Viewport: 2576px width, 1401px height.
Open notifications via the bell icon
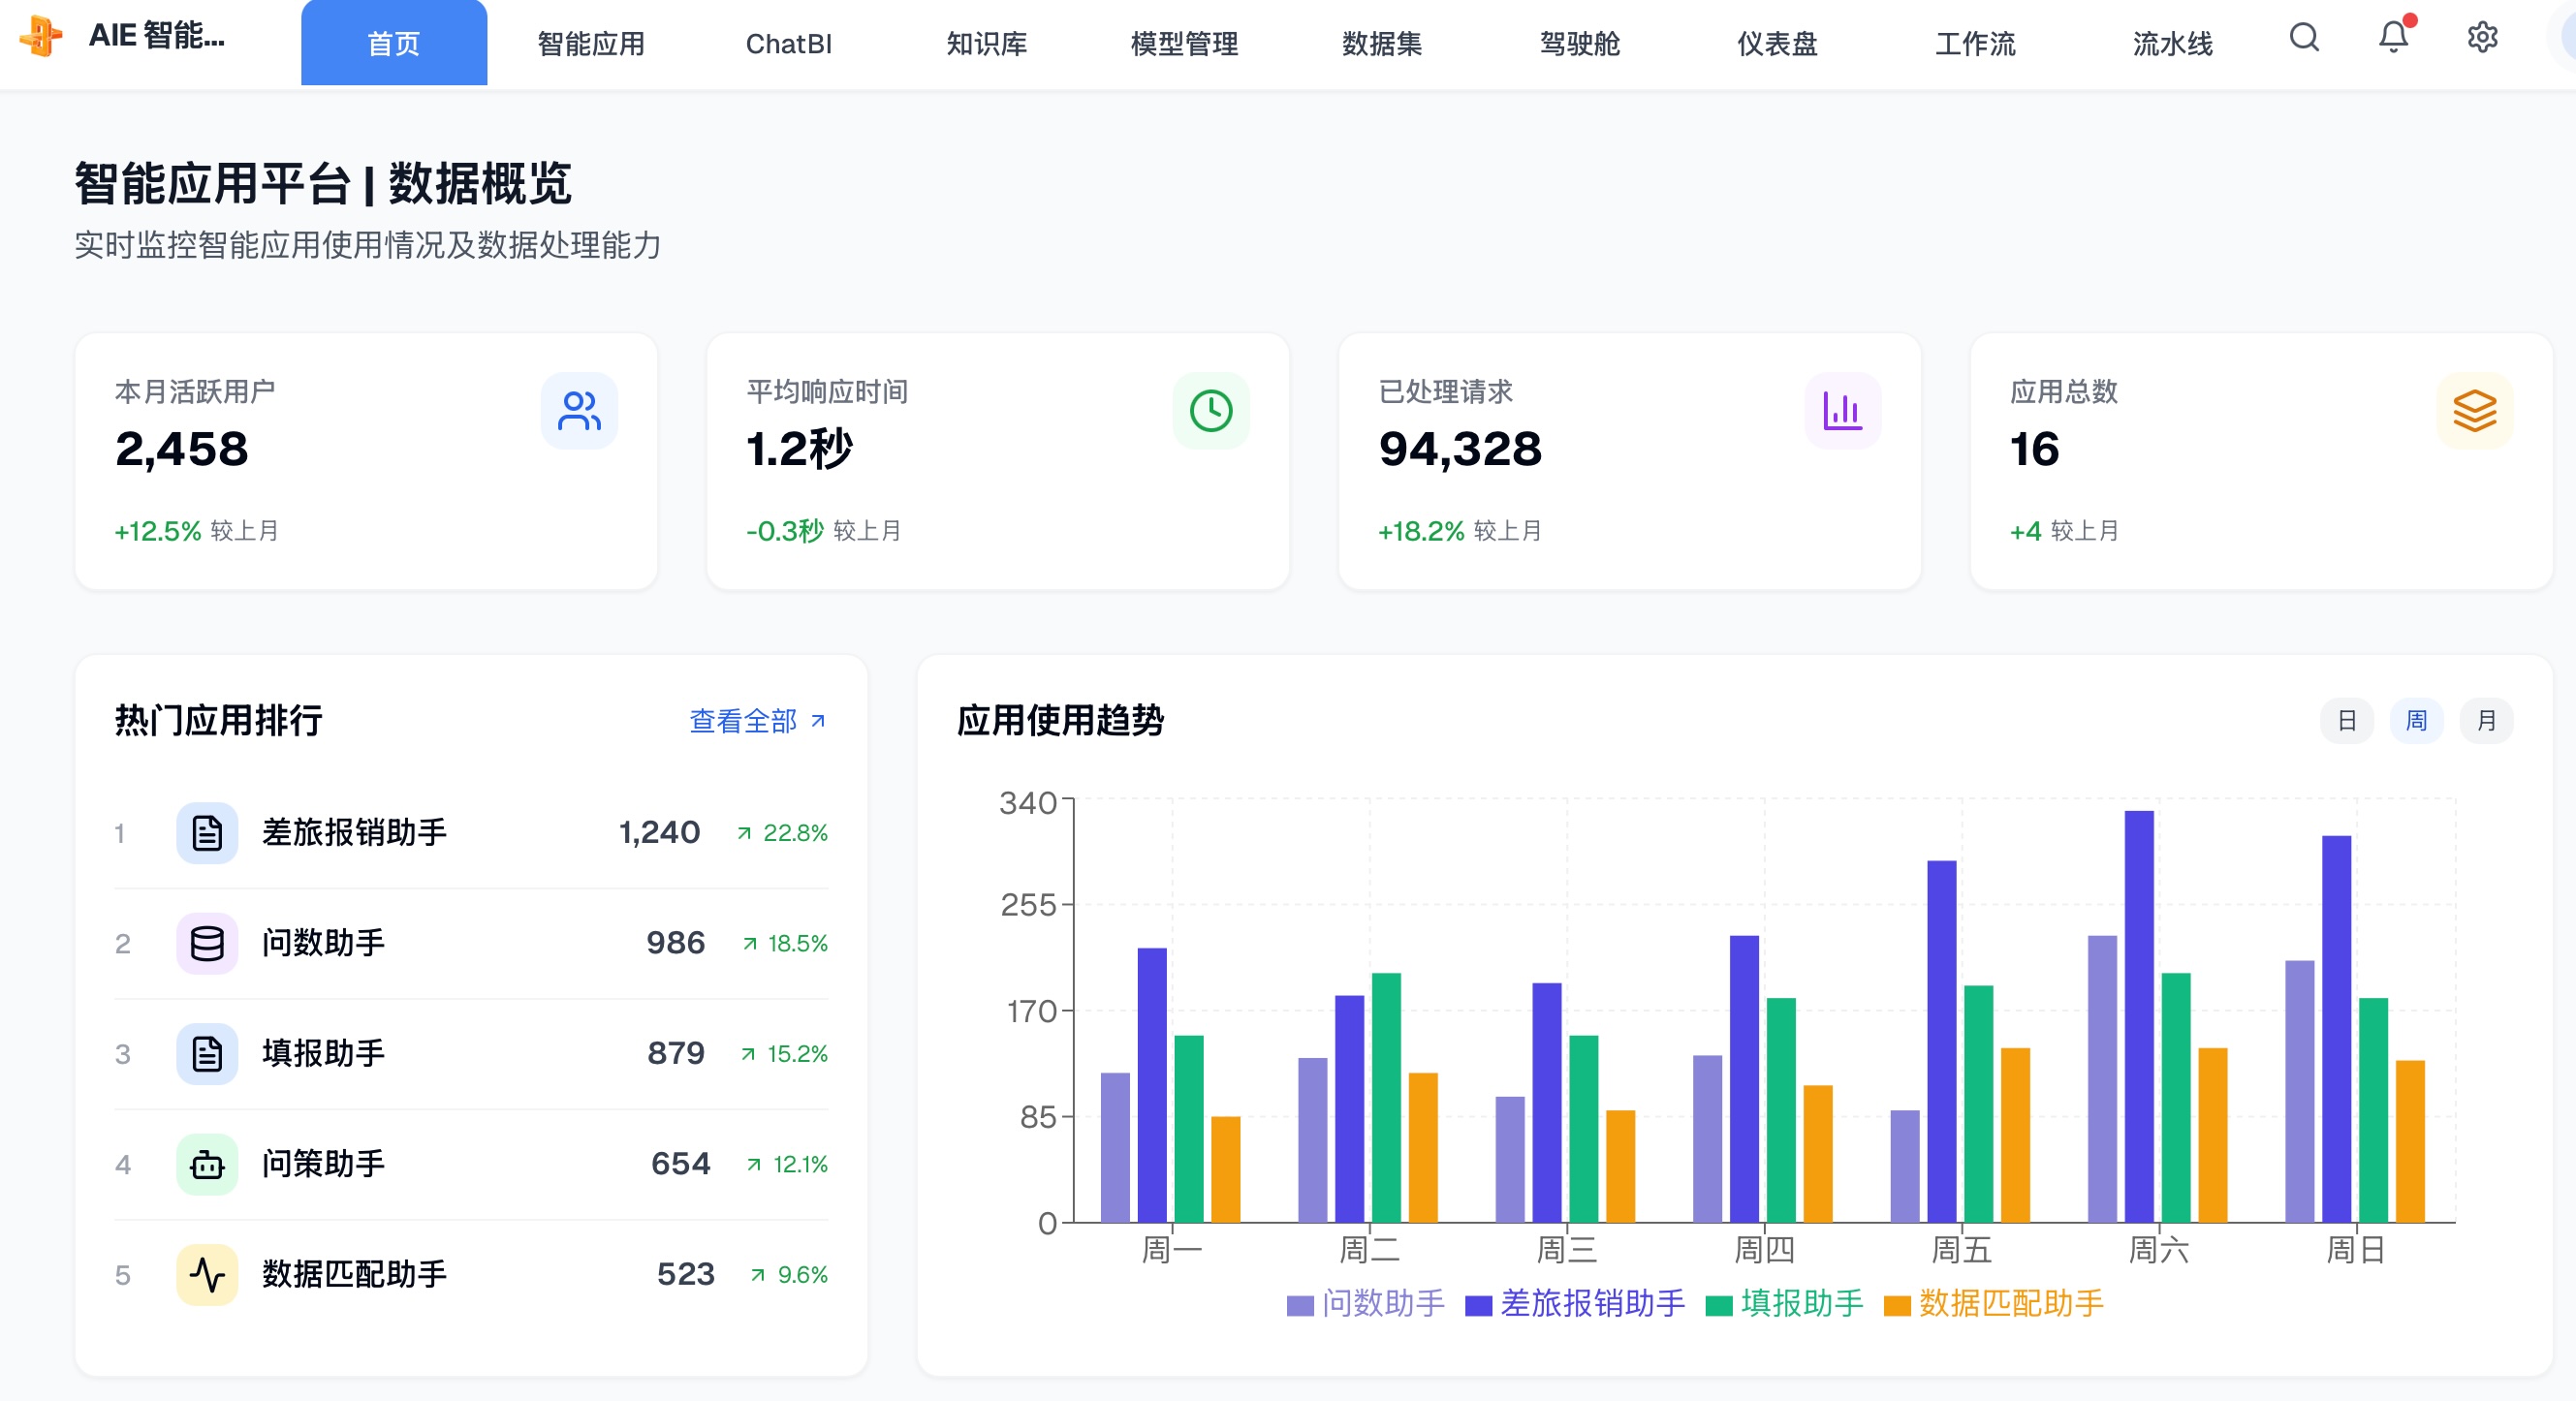tap(2393, 39)
